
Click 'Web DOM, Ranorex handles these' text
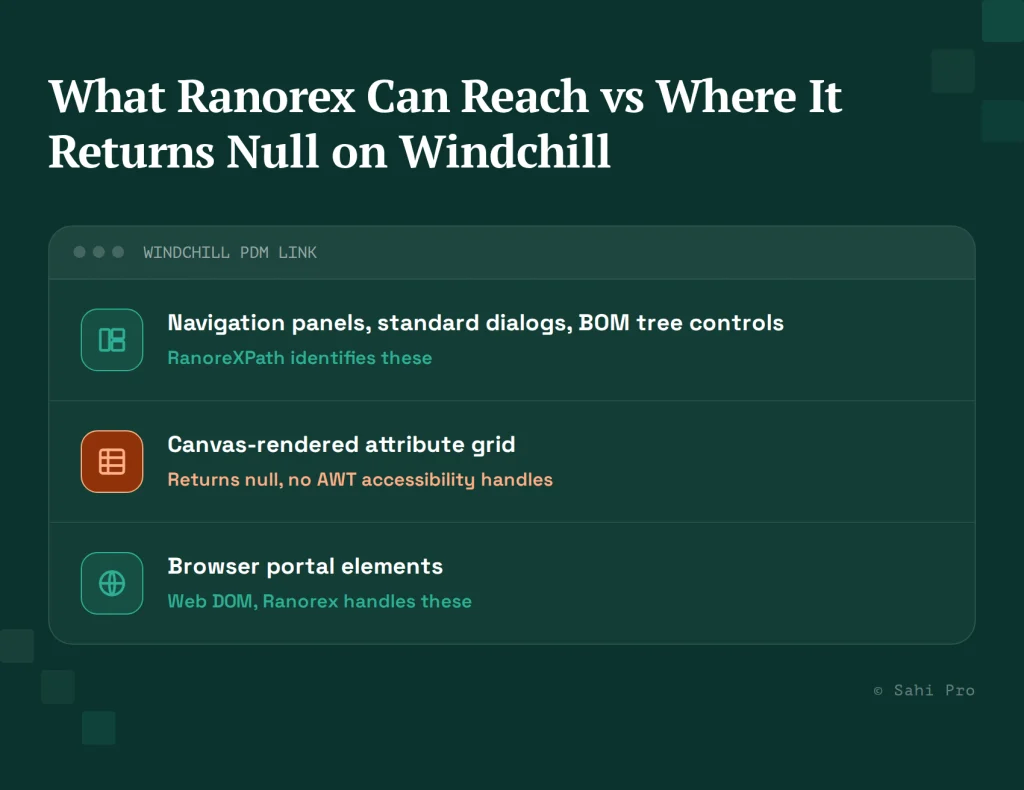pos(319,601)
